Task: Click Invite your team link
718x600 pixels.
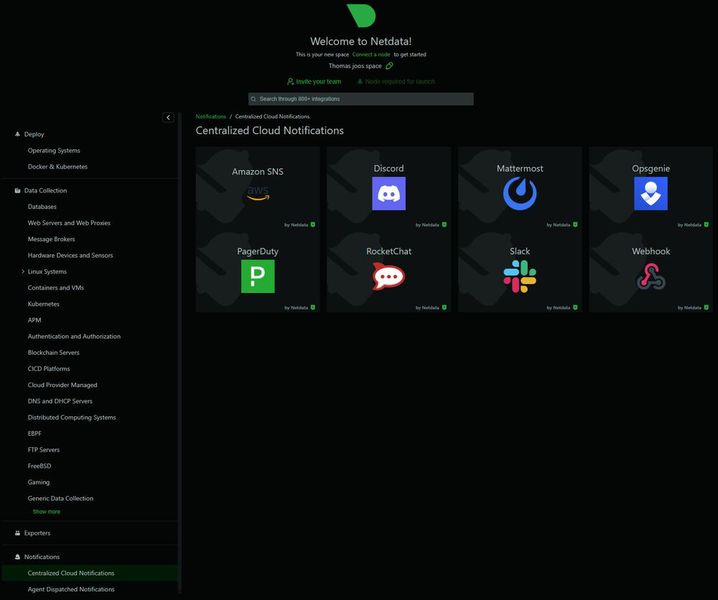Action: pos(318,82)
